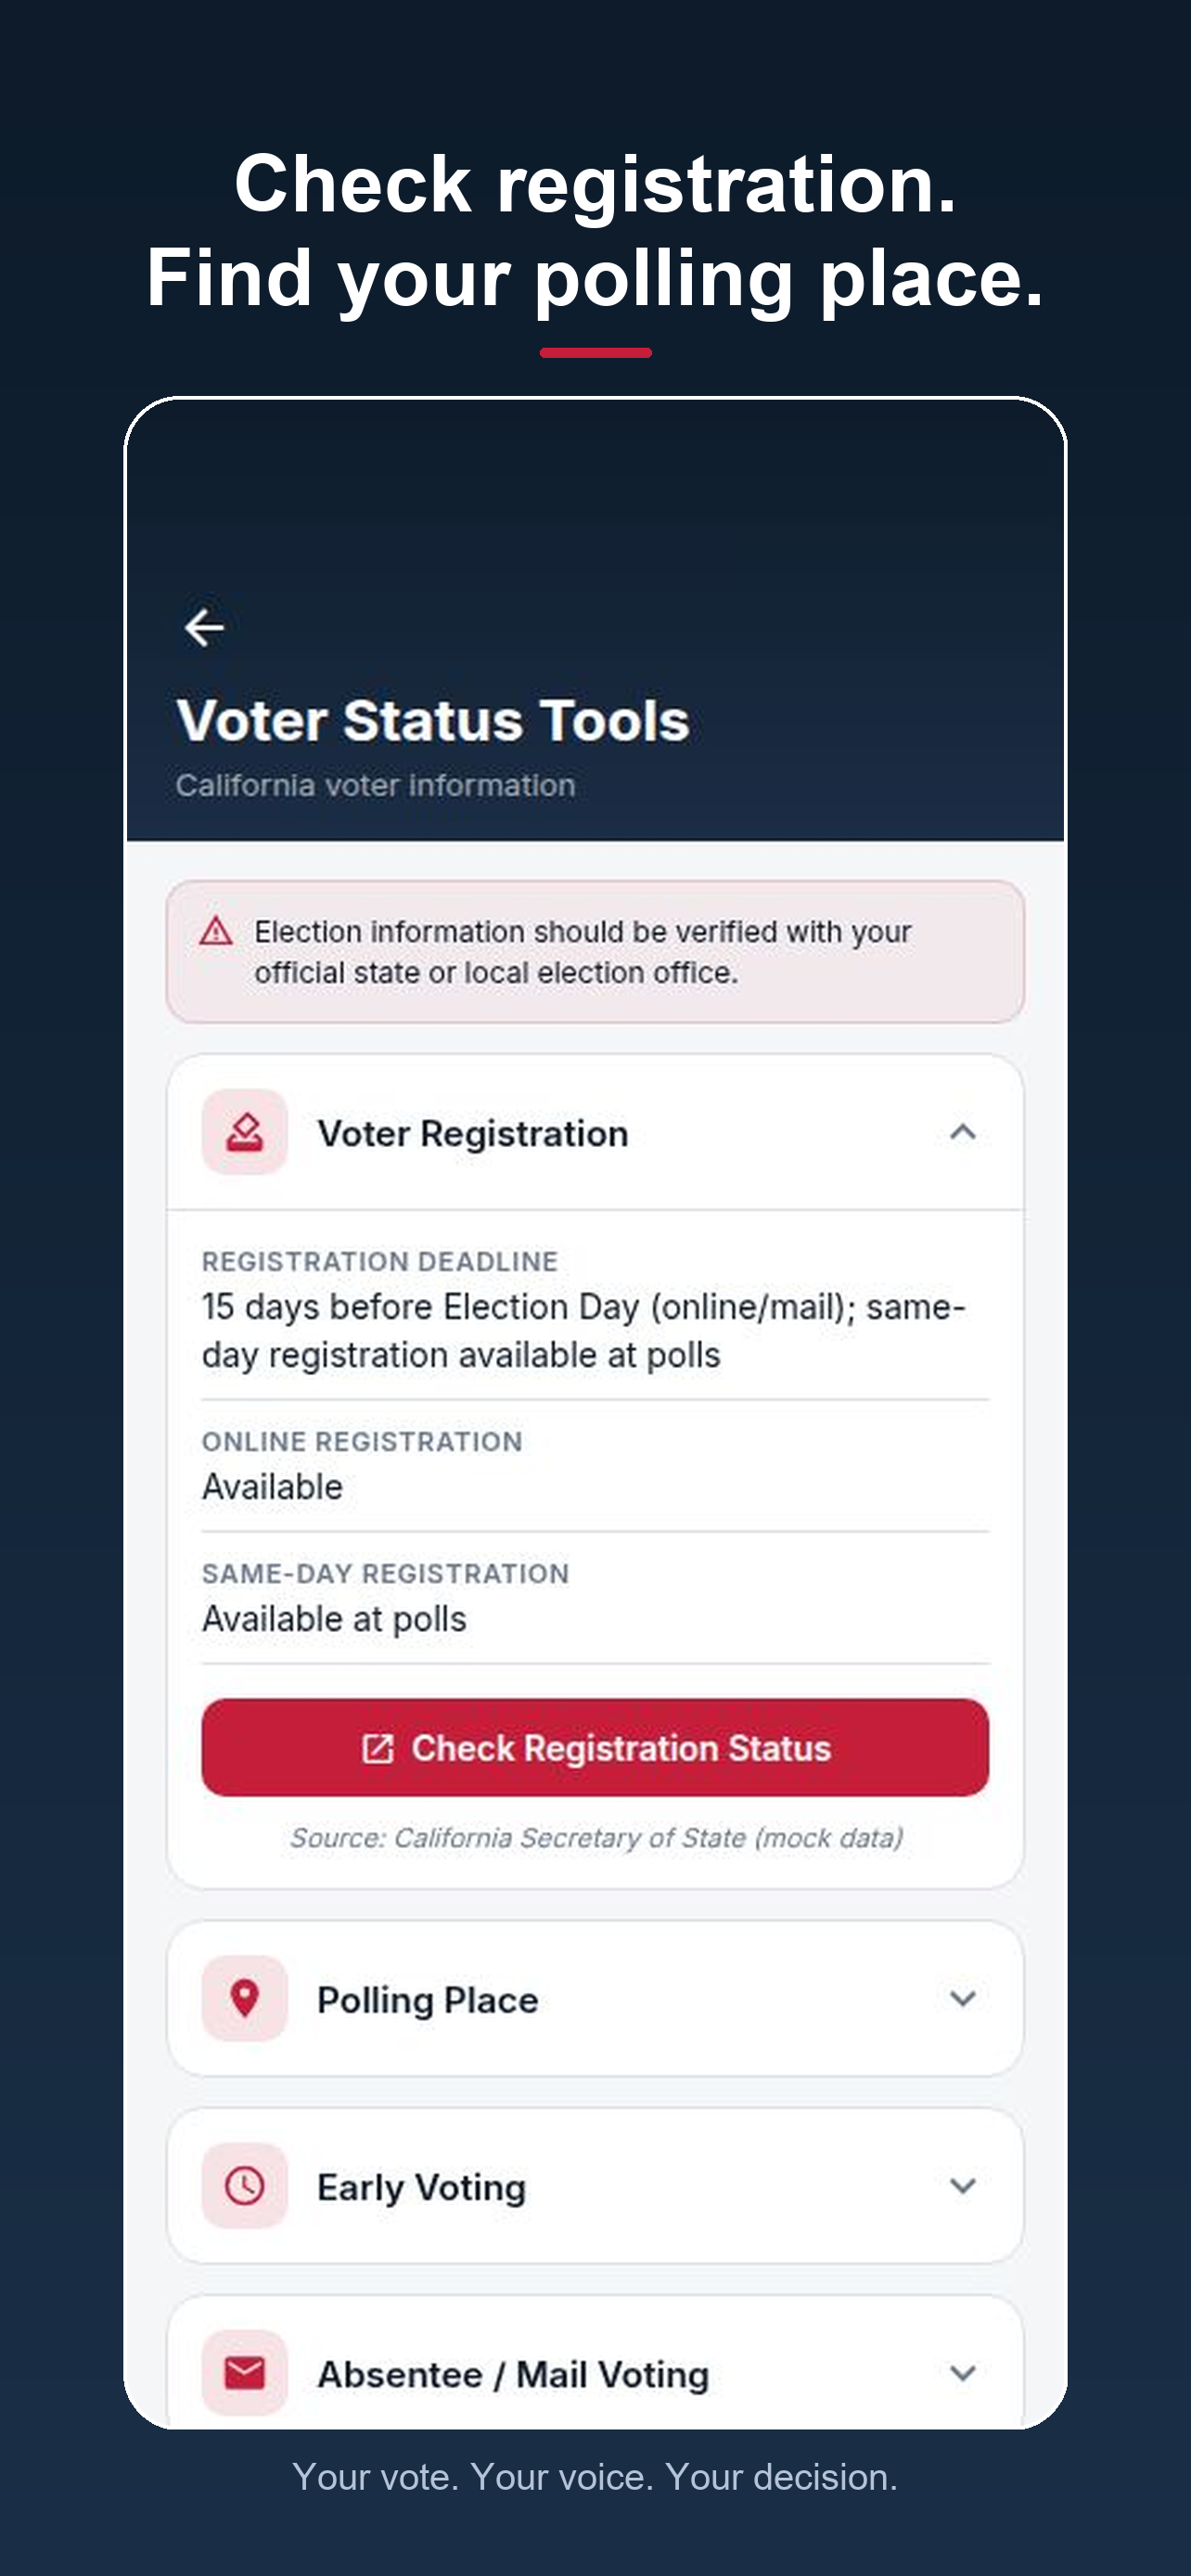Image resolution: width=1191 pixels, height=2576 pixels.
Task: Click the Early Voting clock icon
Action: click(x=245, y=2186)
